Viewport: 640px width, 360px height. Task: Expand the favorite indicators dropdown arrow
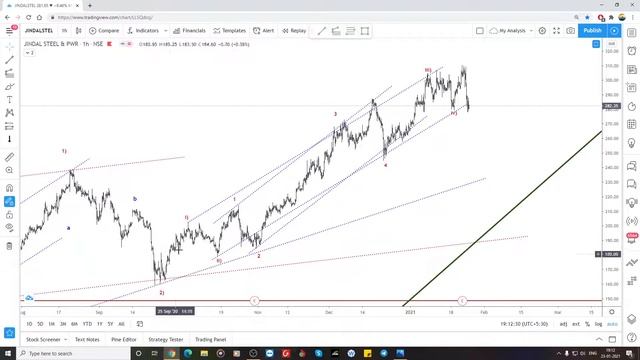(x=166, y=31)
